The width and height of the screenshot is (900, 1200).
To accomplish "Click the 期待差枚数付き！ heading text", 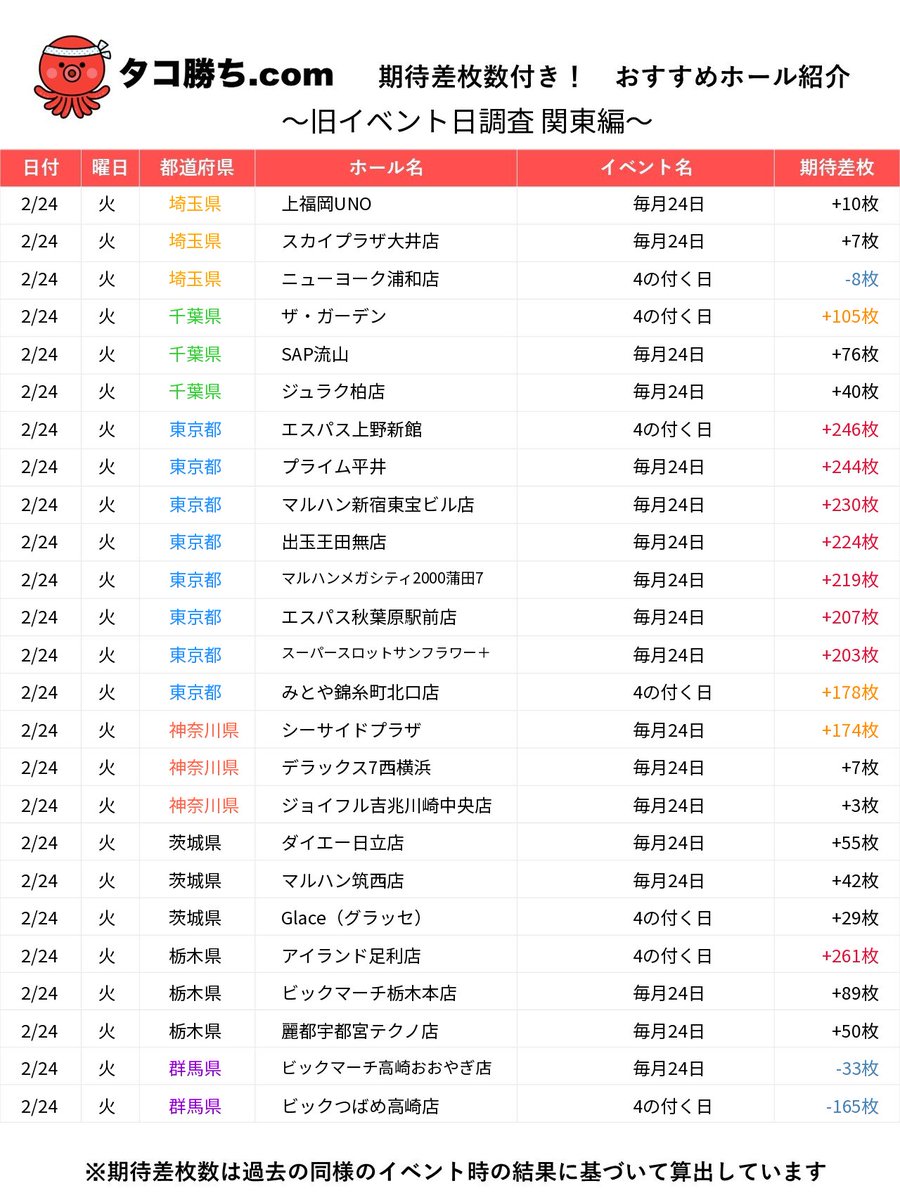I will [x=481, y=76].
